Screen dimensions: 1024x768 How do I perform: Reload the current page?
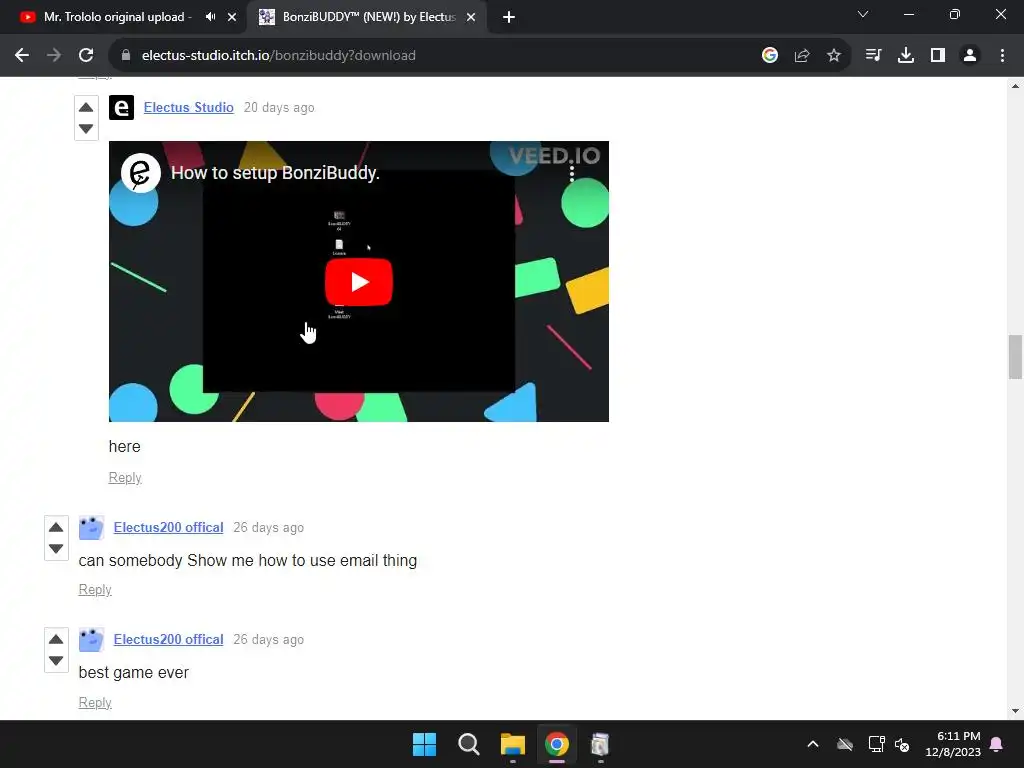pyautogui.click(x=86, y=56)
